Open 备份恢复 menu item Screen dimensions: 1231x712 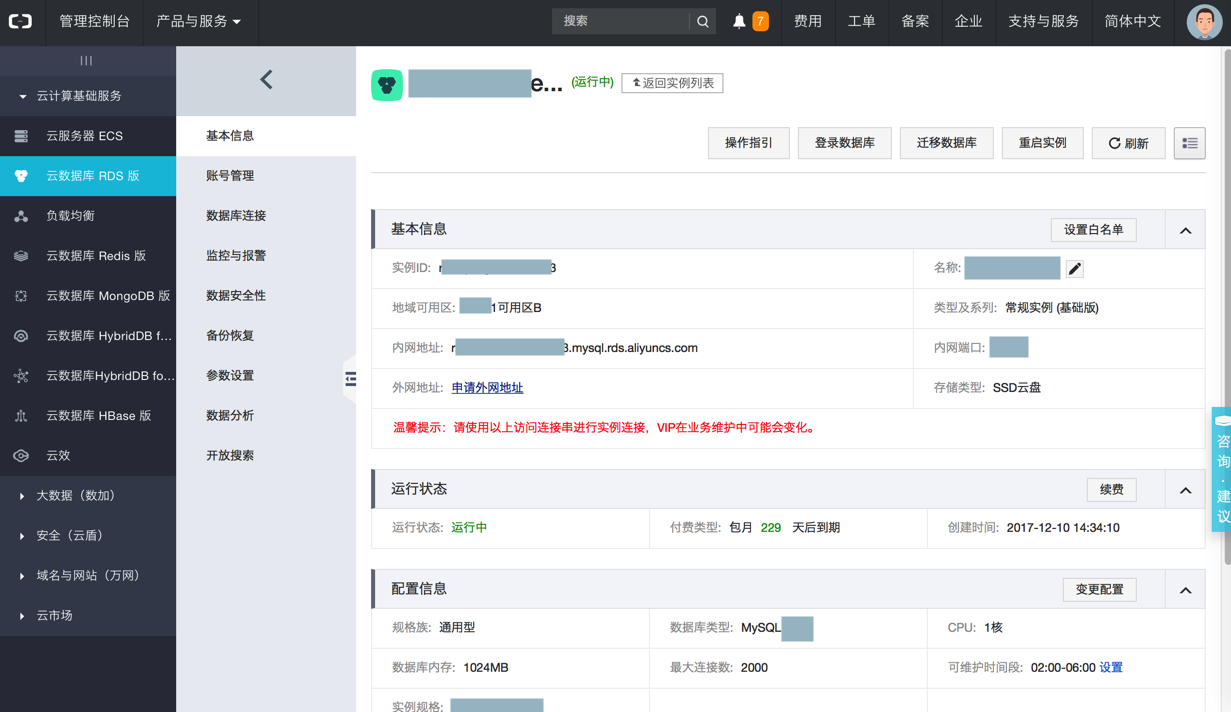(x=266, y=336)
